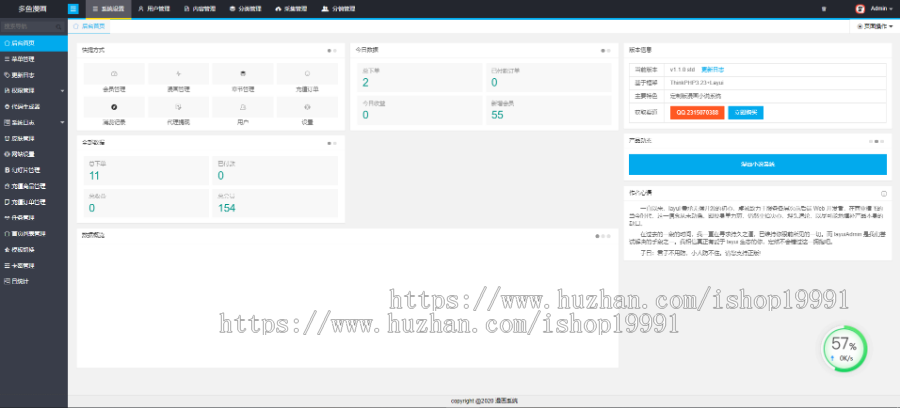Screen dimensions: 900x408
Task: Select 后台首页 in the sidebar
Action: coord(34,43)
